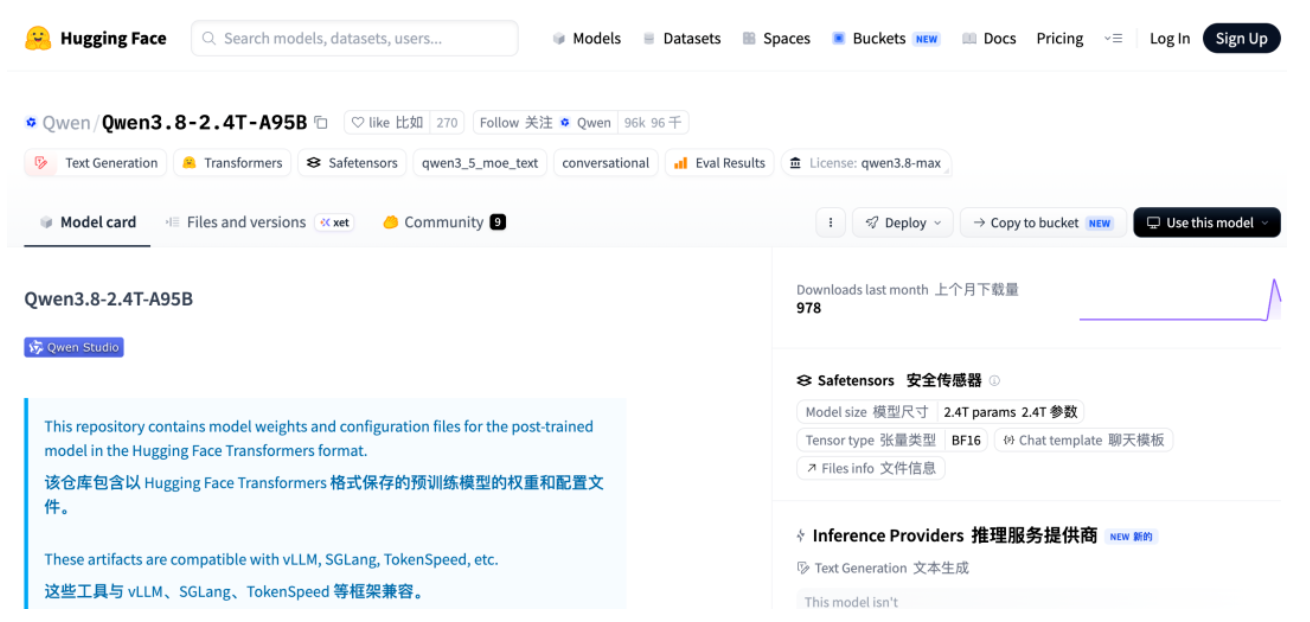
Task: Click the Use this model monitor icon
Action: 1153,222
